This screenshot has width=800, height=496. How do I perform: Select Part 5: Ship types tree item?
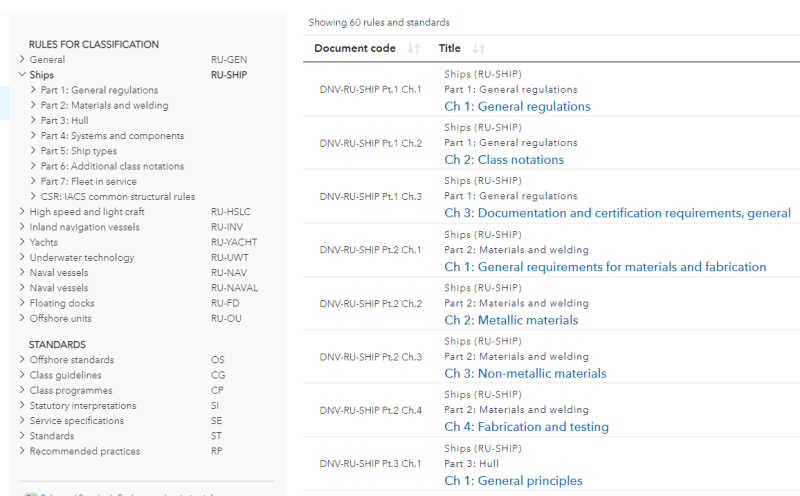coord(79,151)
